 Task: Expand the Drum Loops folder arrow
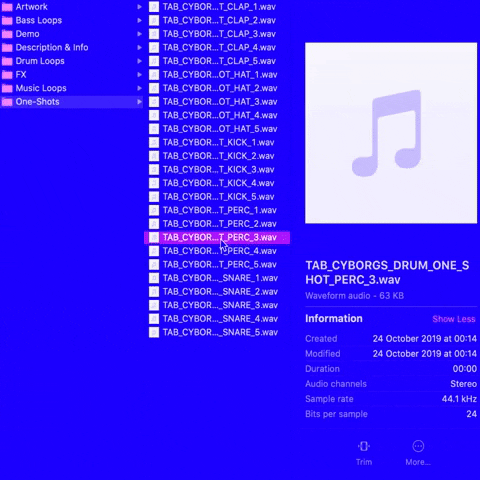click(139, 61)
